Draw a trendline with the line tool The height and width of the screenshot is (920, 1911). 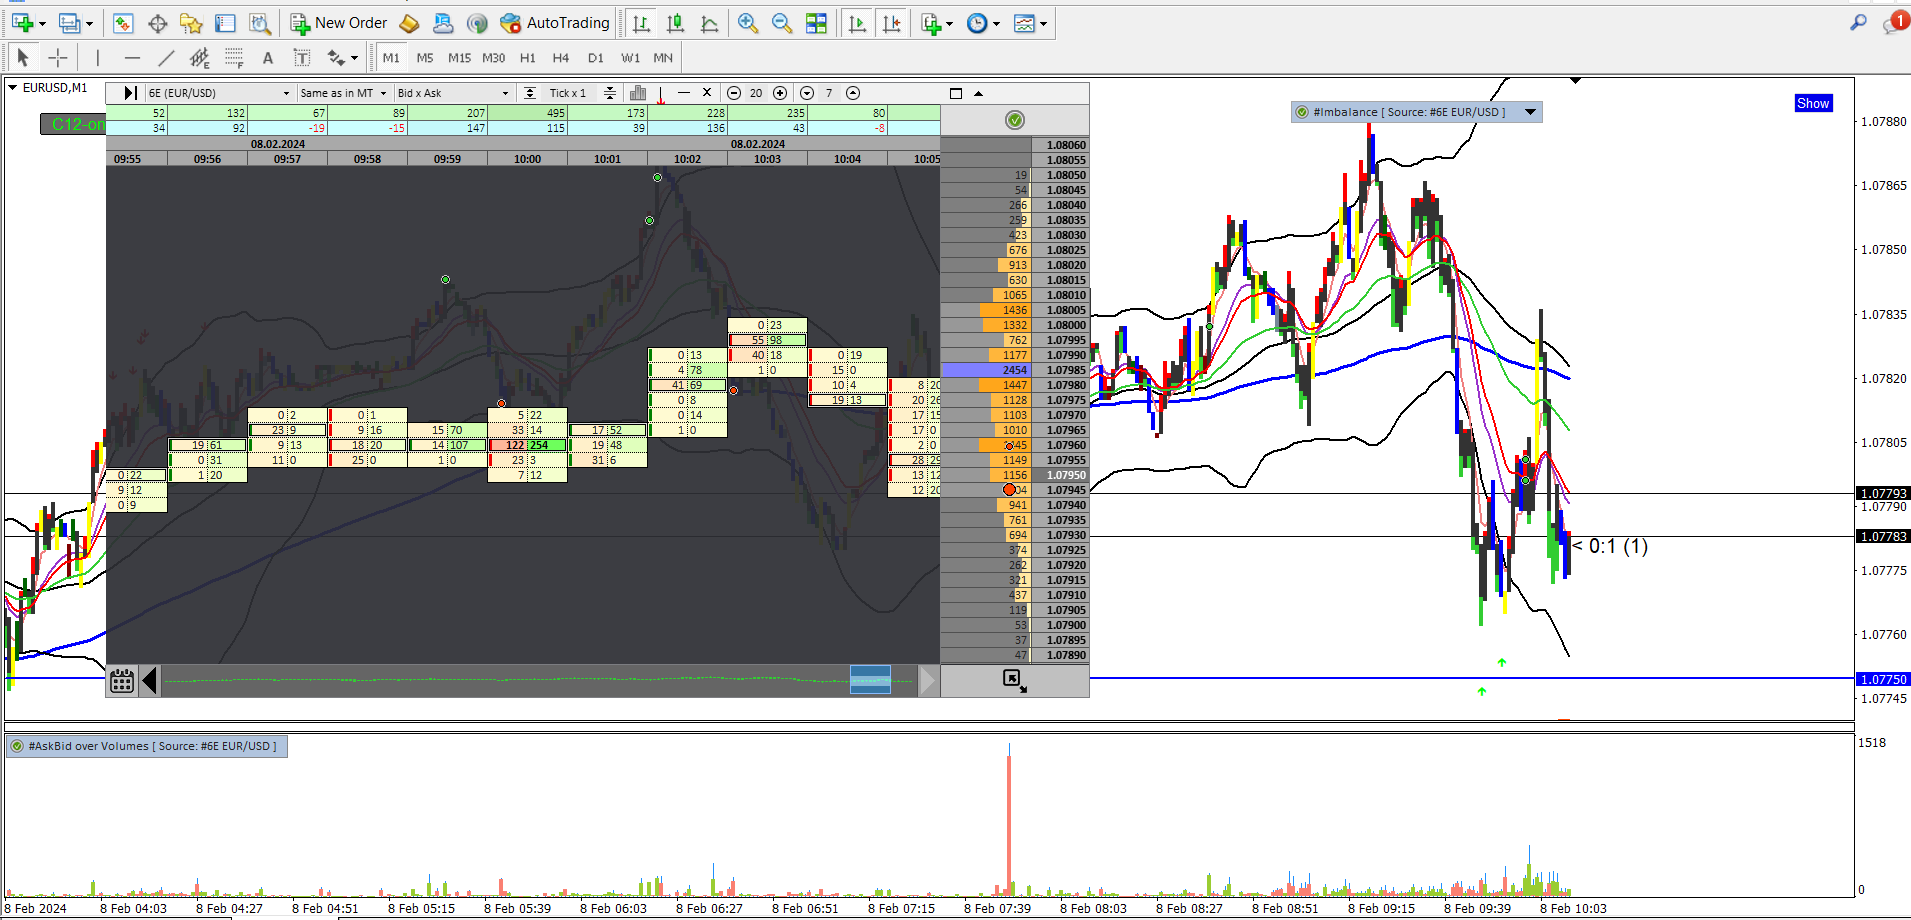tap(166, 58)
